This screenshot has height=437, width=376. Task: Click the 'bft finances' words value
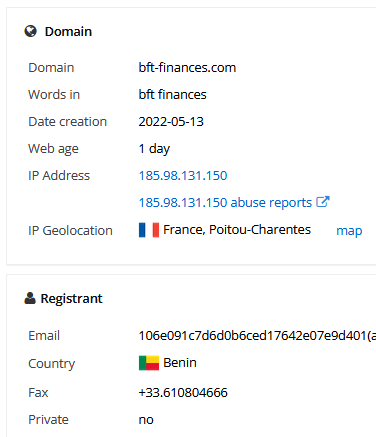tap(173, 95)
